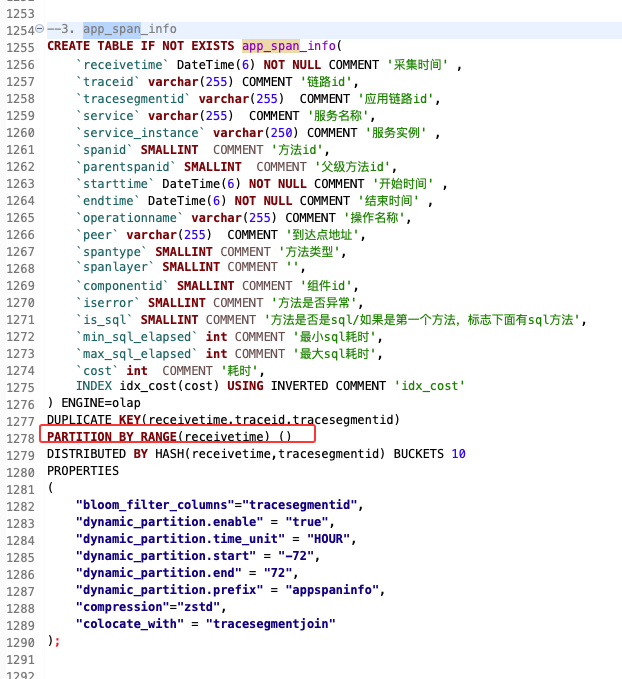Click line number 1290 in the gutter
The height and width of the screenshot is (679, 622).
19,641
